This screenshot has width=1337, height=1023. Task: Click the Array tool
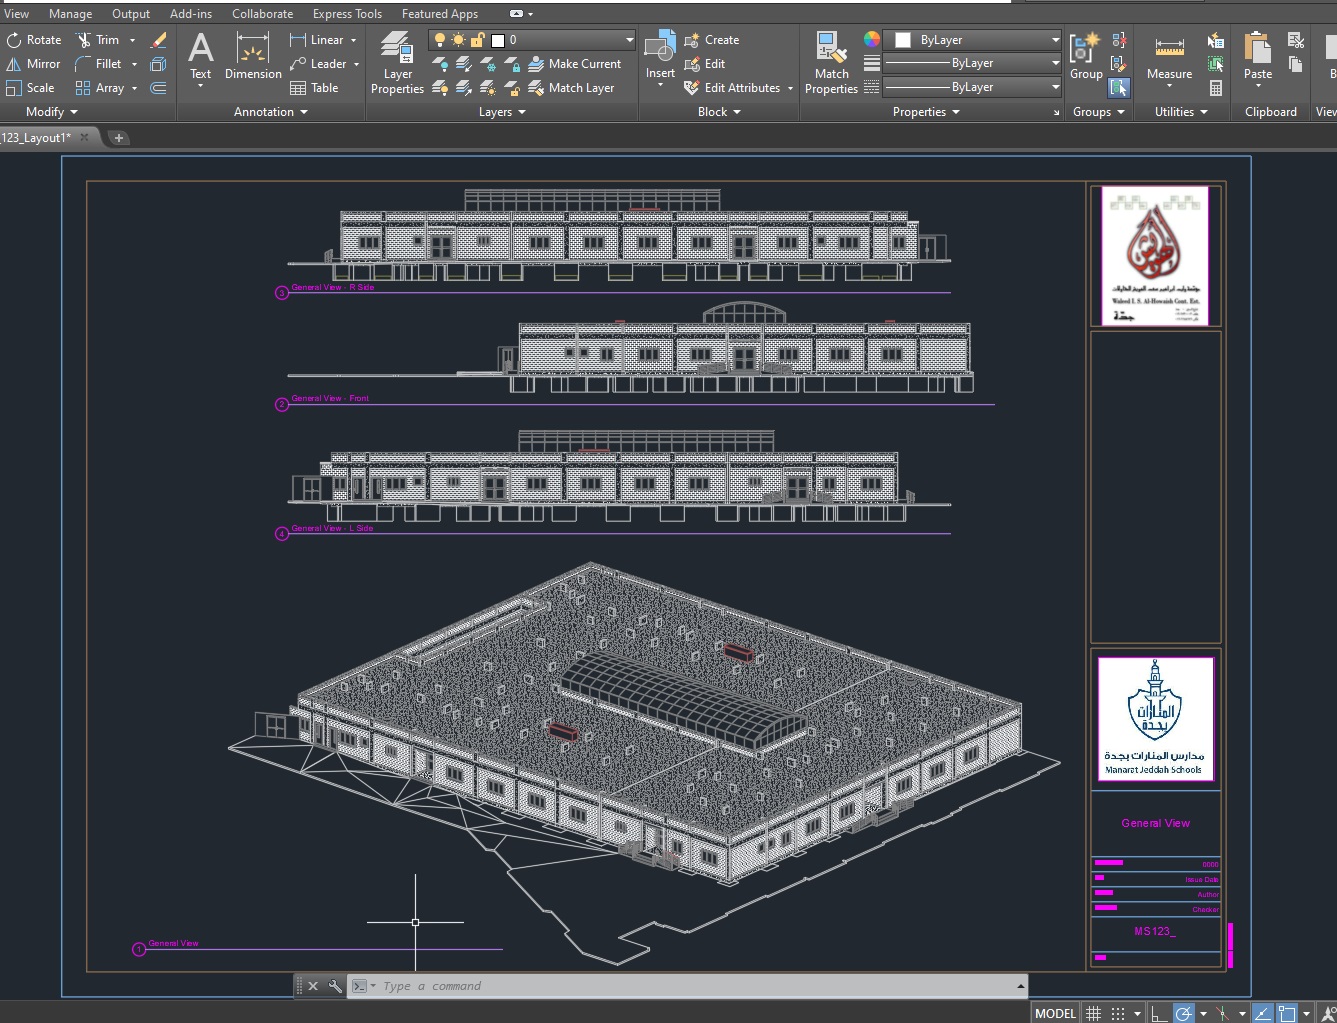point(100,88)
